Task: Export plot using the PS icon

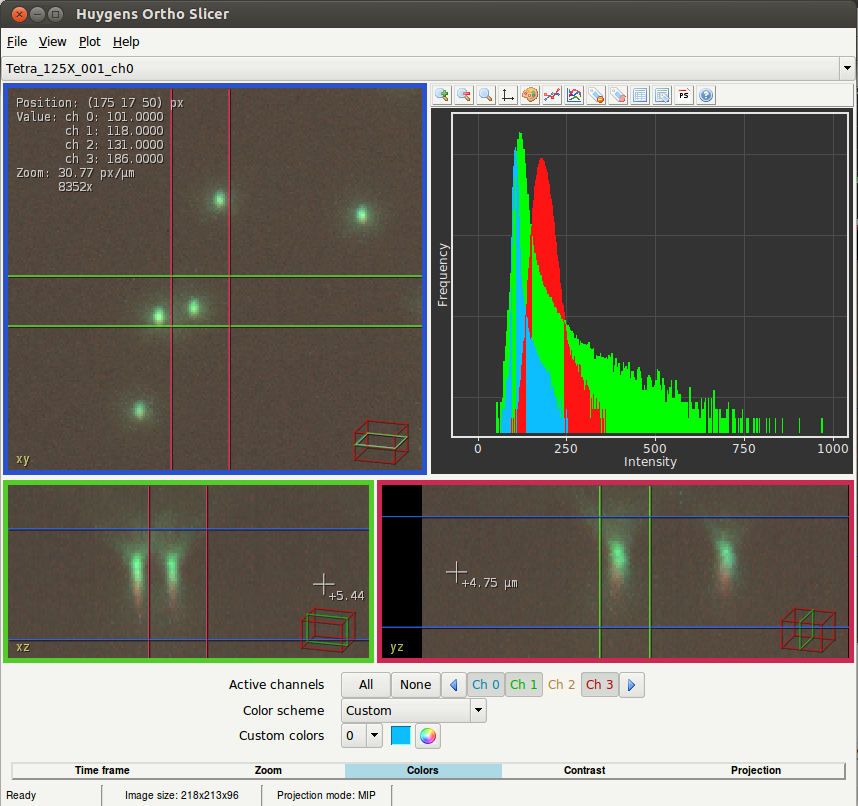Action: (x=684, y=96)
